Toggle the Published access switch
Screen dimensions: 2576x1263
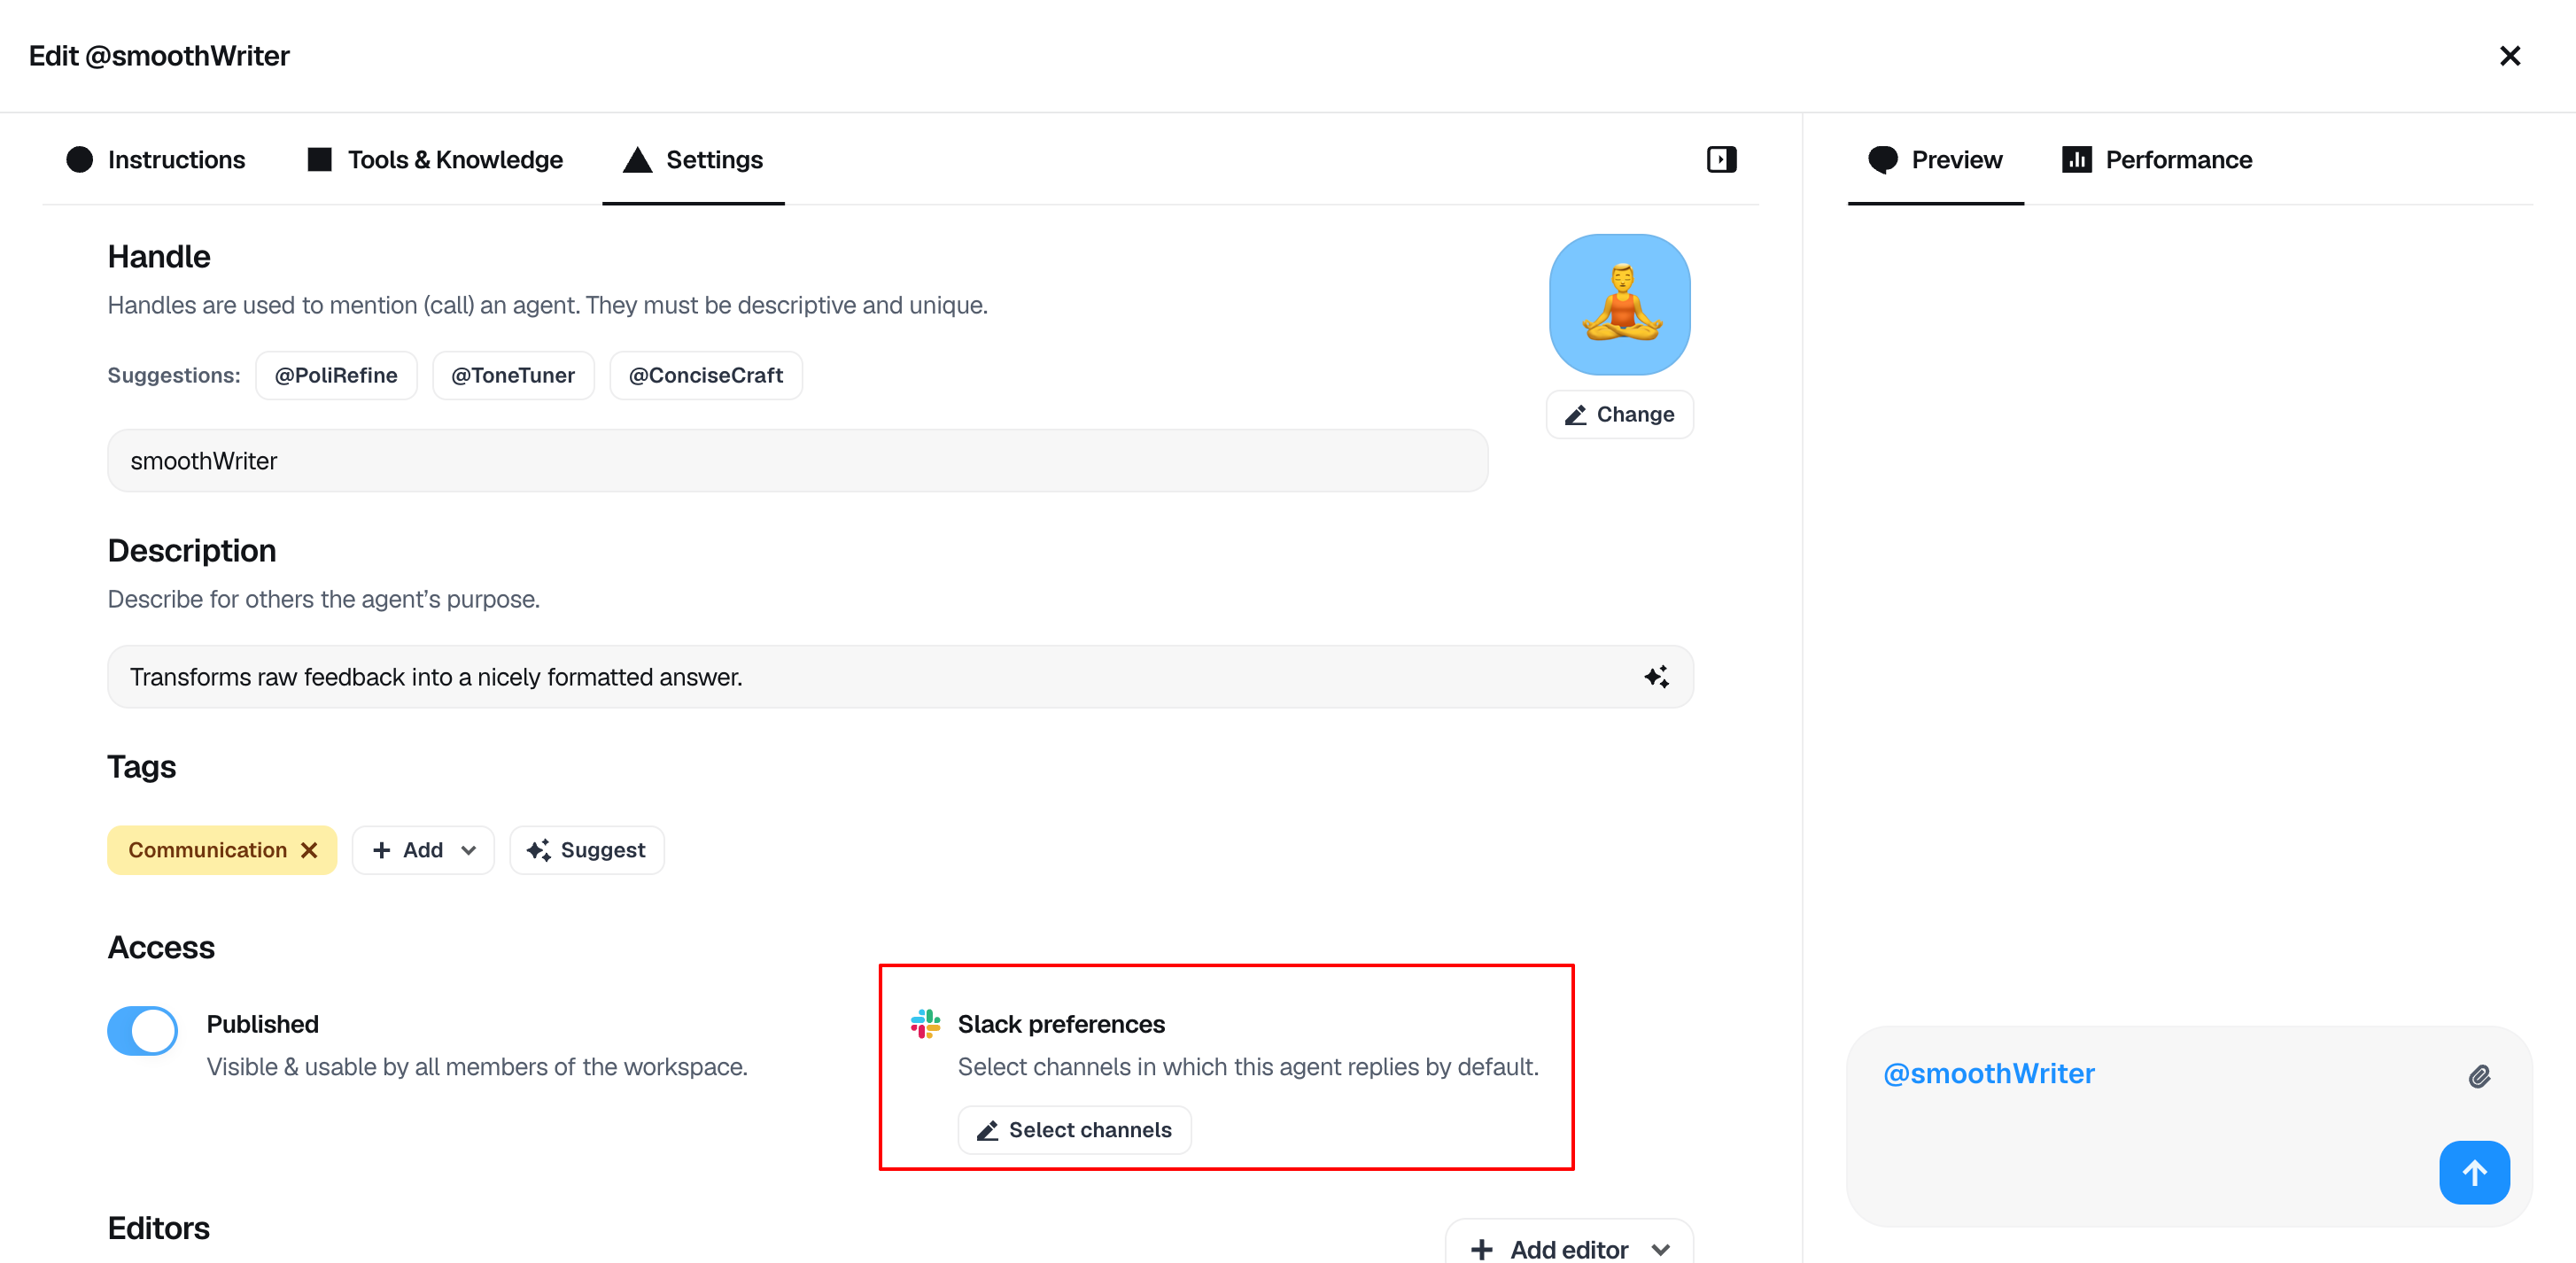point(142,1030)
